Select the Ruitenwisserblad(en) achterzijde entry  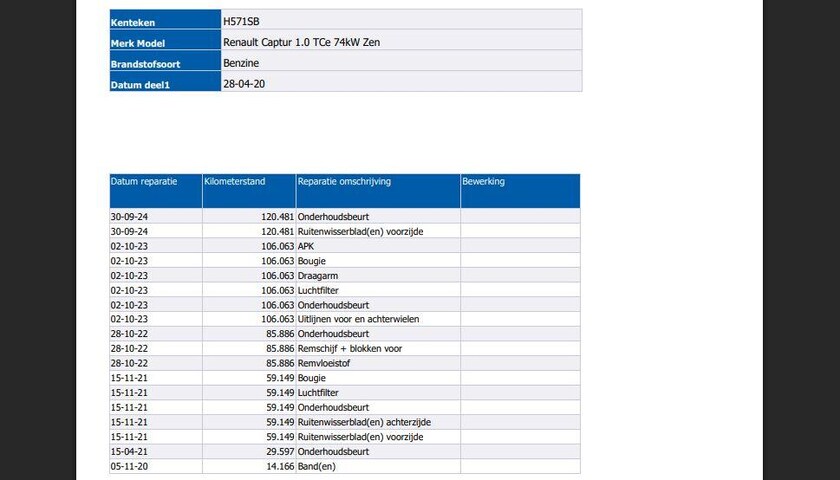coord(364,422)
